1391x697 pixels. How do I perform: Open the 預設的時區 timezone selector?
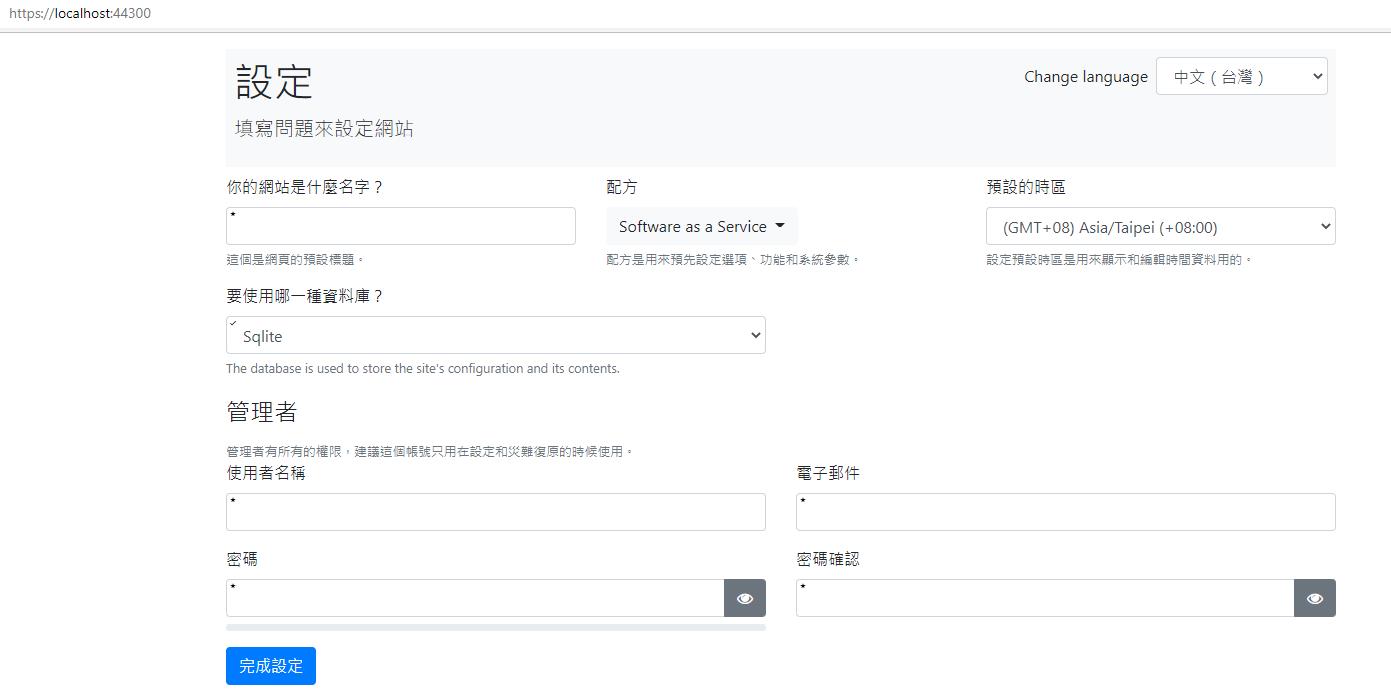1161,226
